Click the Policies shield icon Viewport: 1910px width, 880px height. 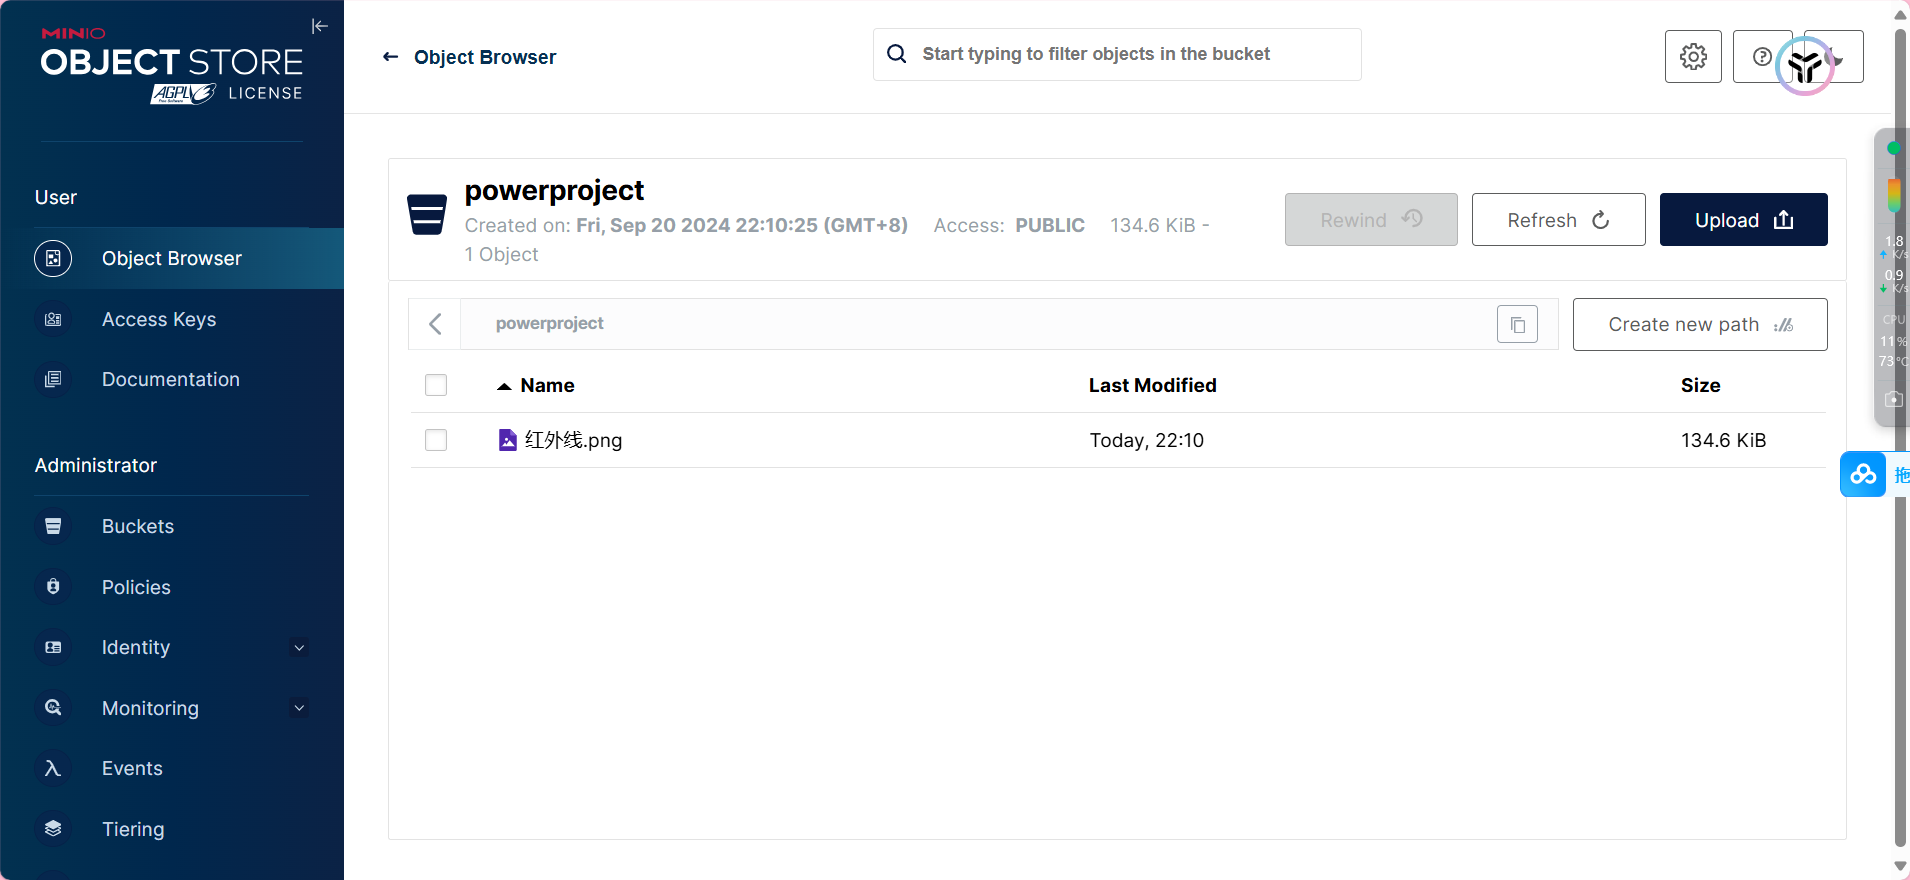click(53, 587)
